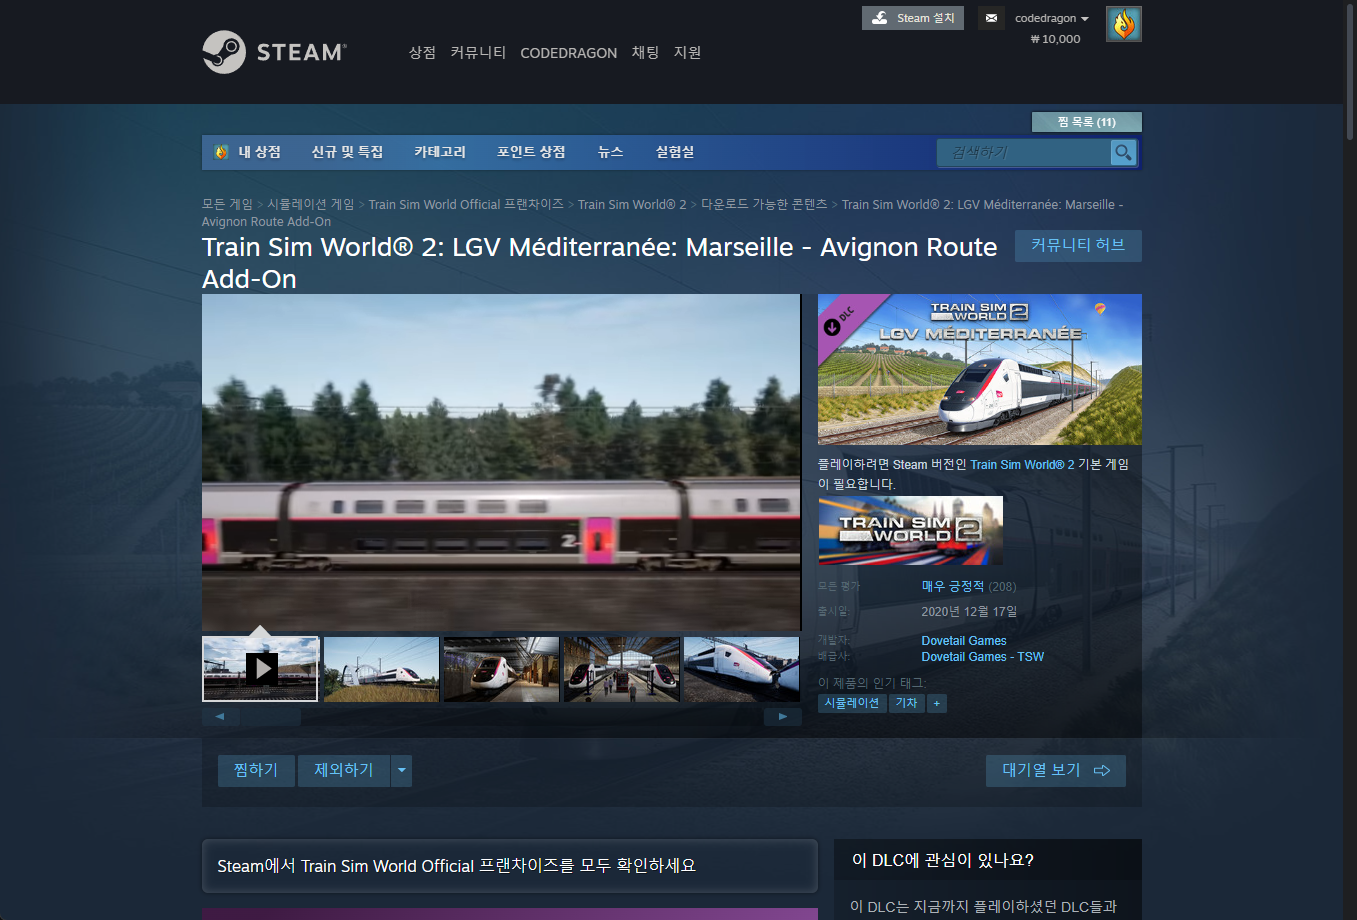
Task: Click 시뮬레이션 게임 breadcrumb link
Action: coord(311,204)
